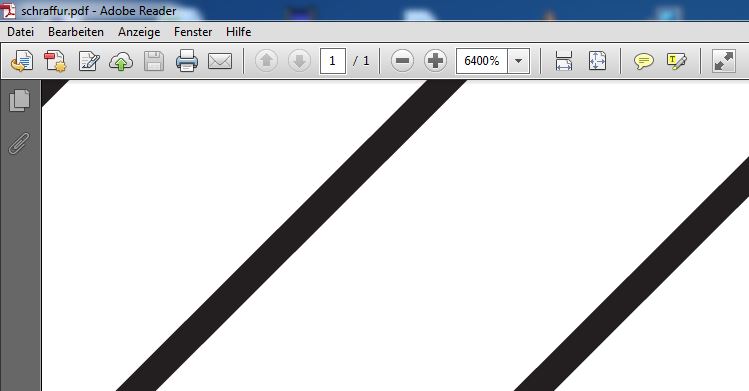Click the cloud upload icon
The height and width of the screenshot is (391, 749).
(121, 62)
